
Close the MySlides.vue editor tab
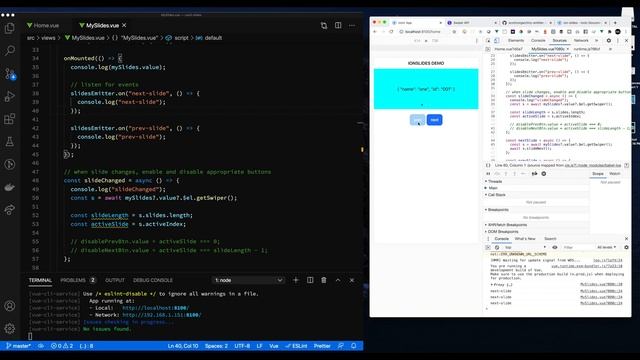(x=124, y=25)
